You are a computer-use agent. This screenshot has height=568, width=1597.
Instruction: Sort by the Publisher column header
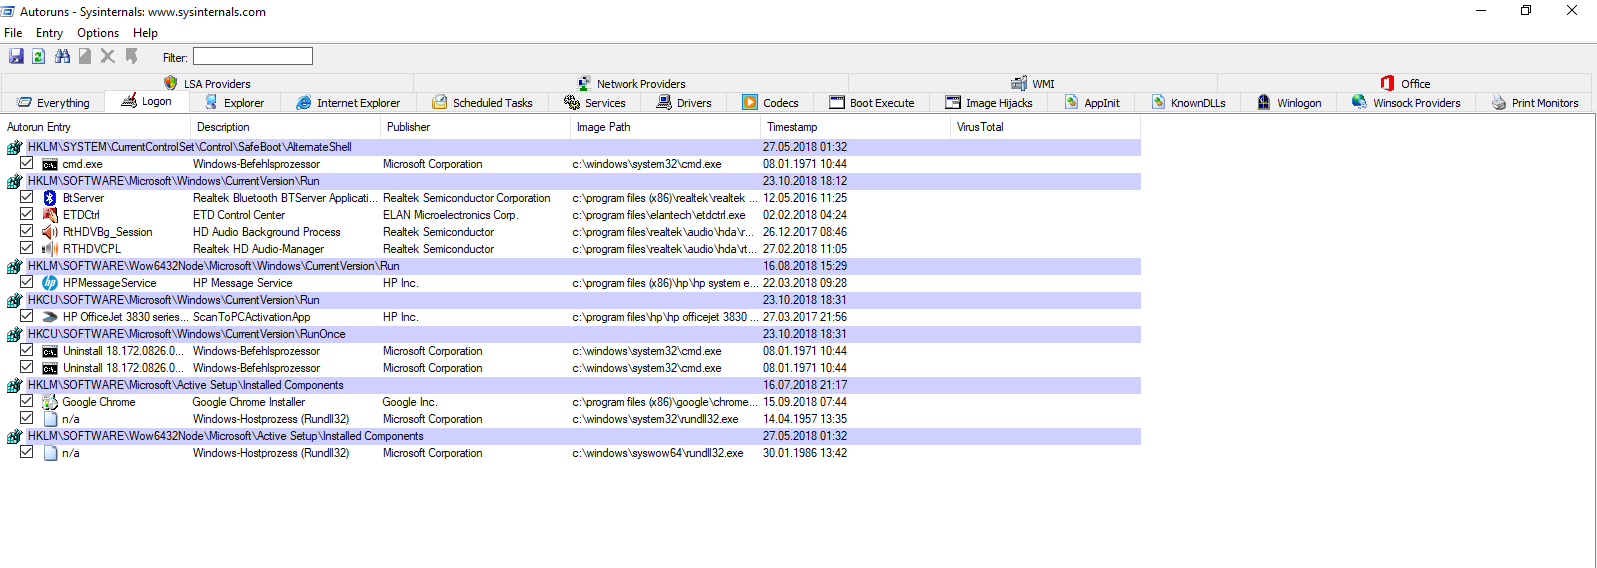point(475,127)
